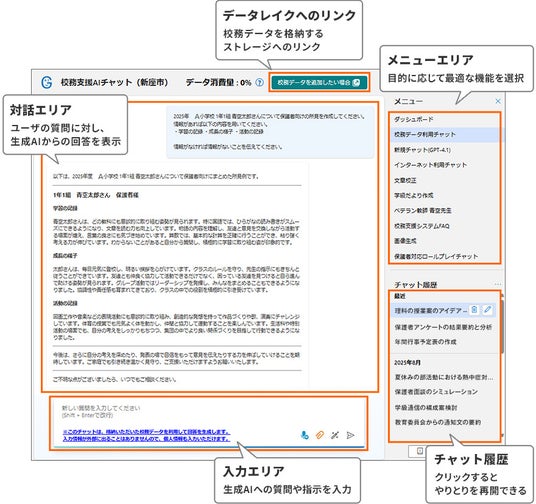Click the clipboard icon on 理科の授業案 history item
Screen dimensions: 536x504
474,309
